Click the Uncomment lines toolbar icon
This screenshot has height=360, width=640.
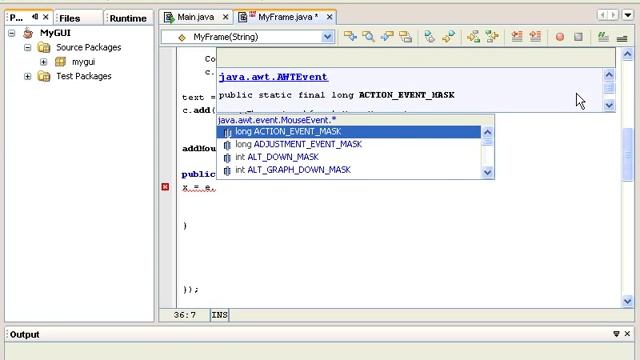(x=622, y=38)
